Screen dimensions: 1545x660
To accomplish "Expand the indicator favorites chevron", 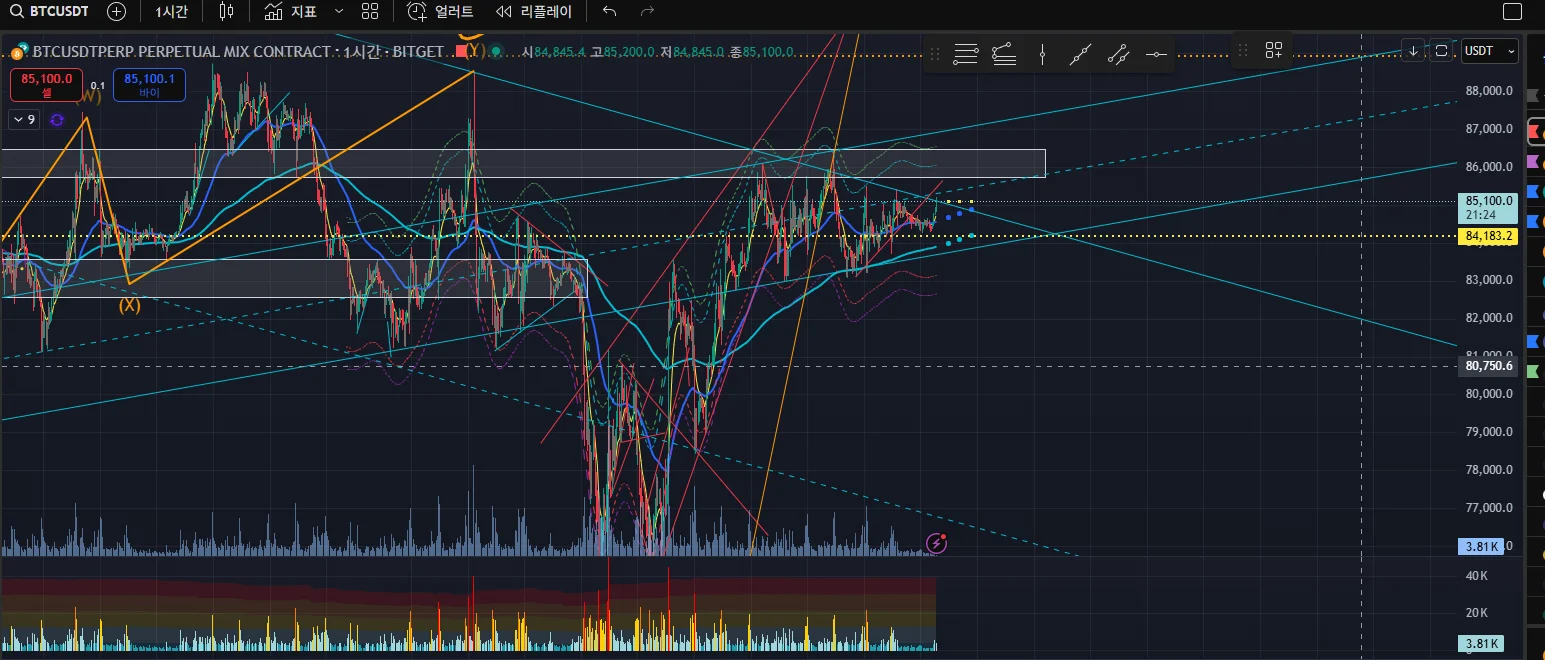I will coord(338,12).
